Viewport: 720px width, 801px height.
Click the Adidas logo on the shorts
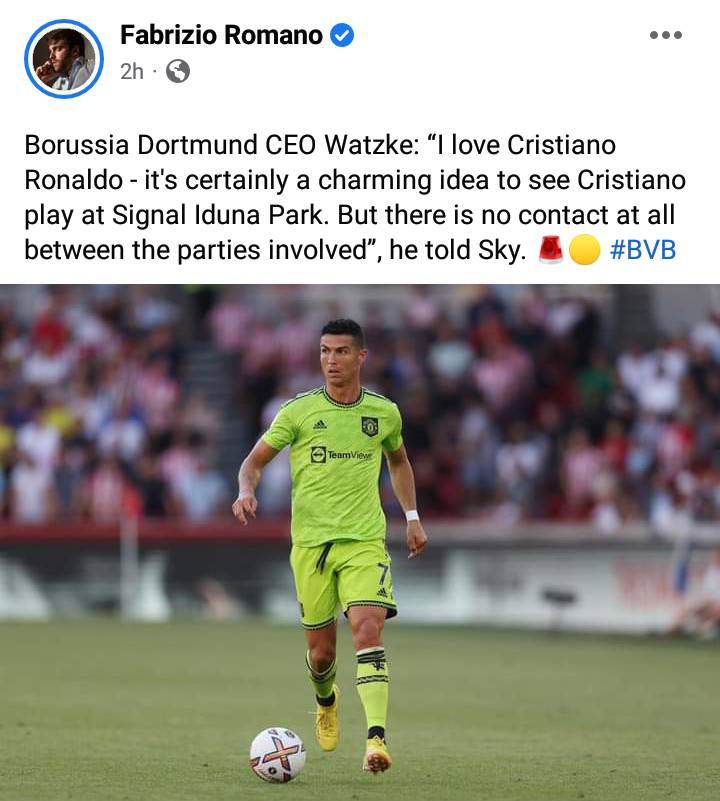pyautogui.click(x=382, y=592)
